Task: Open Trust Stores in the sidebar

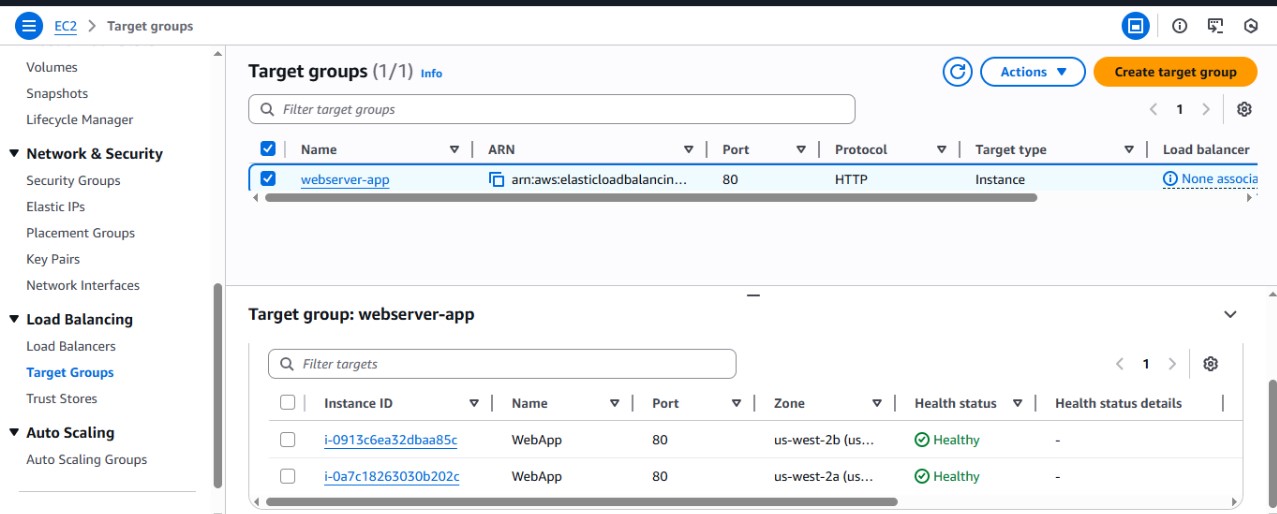Action: [62, 398]
